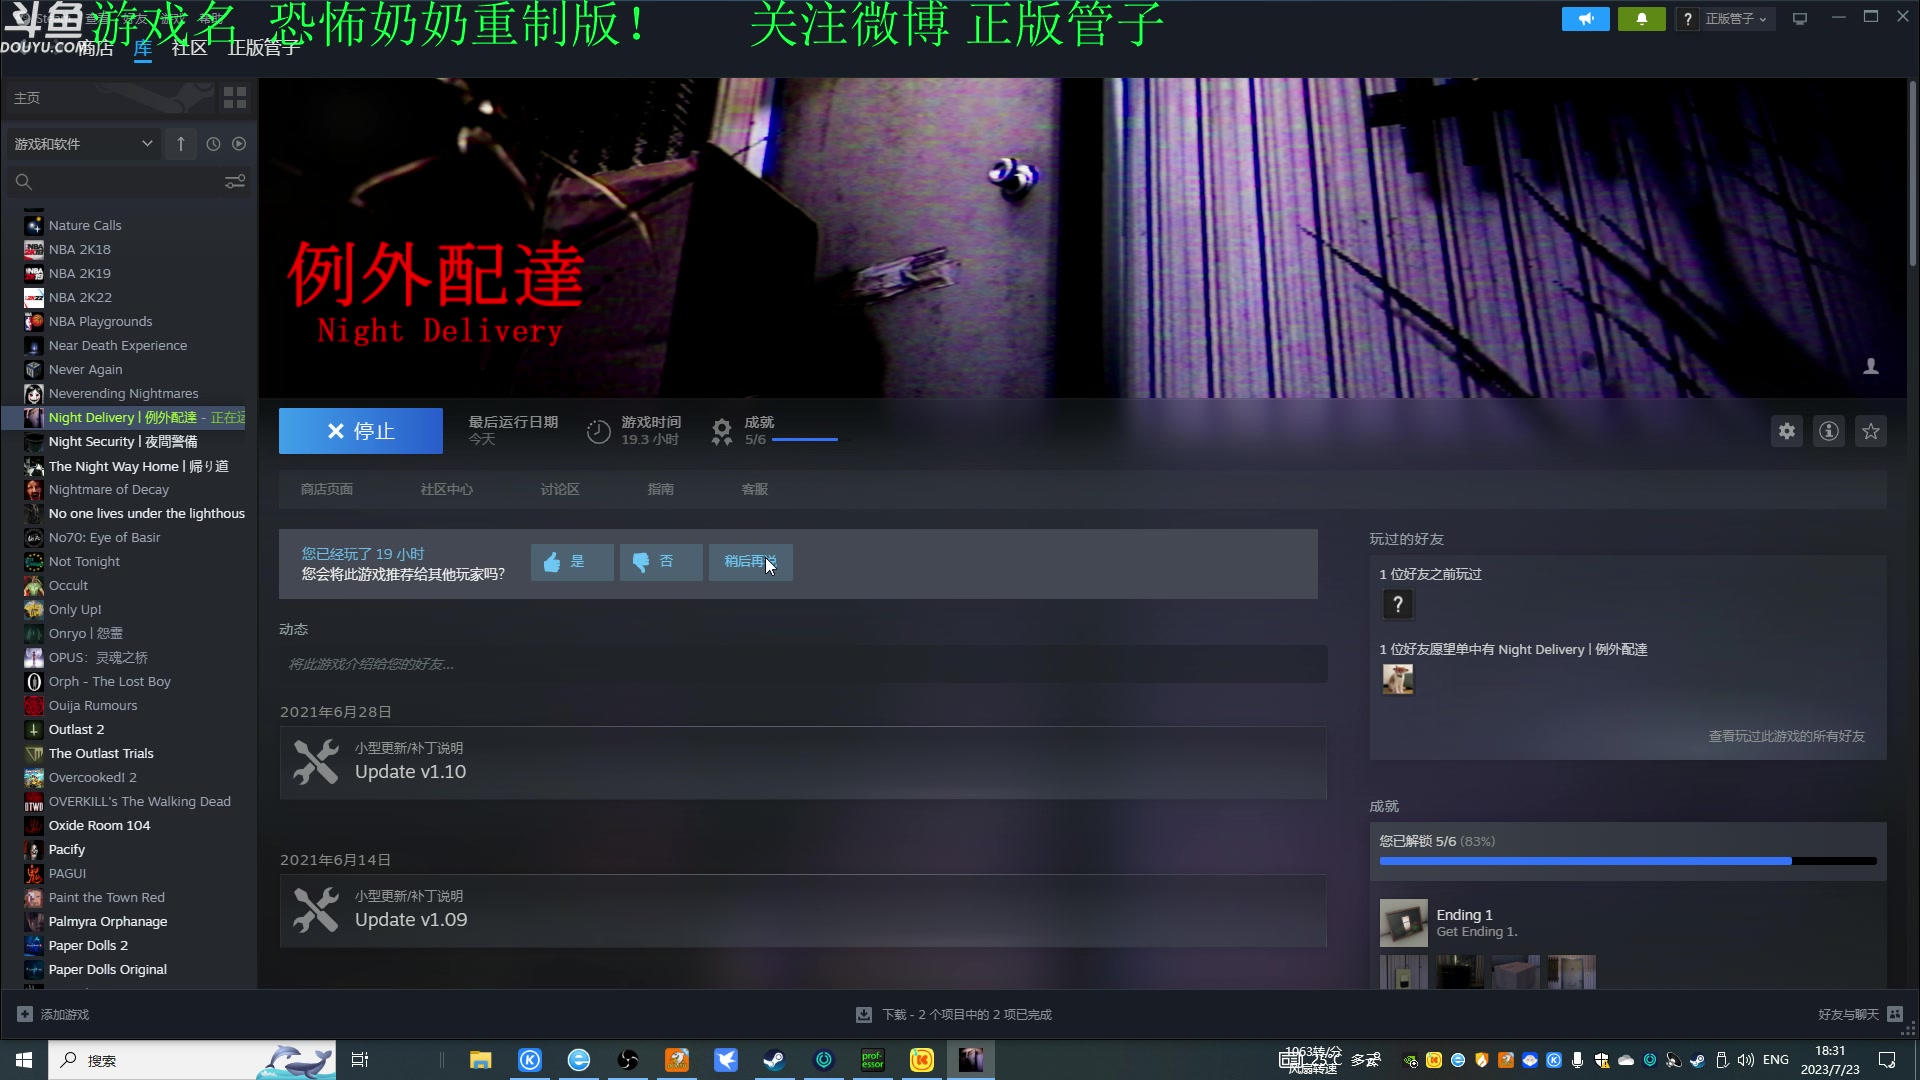Open Windows notification center icon

(x=1887, y=1060)
